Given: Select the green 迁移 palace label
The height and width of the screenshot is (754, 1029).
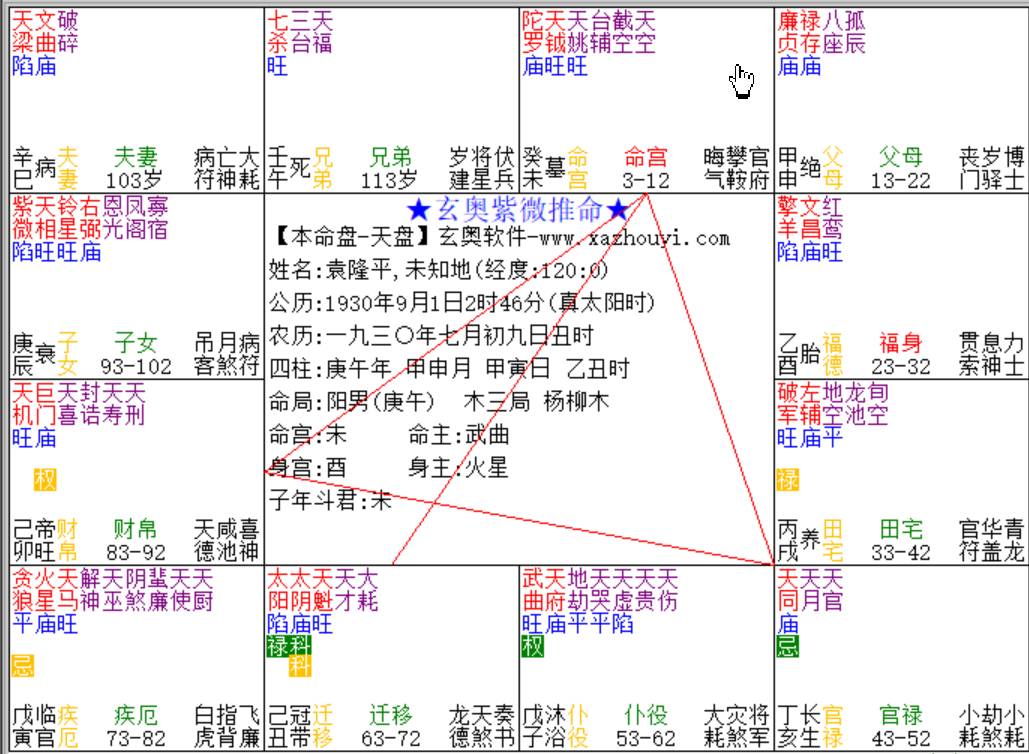Looking at the screenshot, I should (x=390, y=715).
